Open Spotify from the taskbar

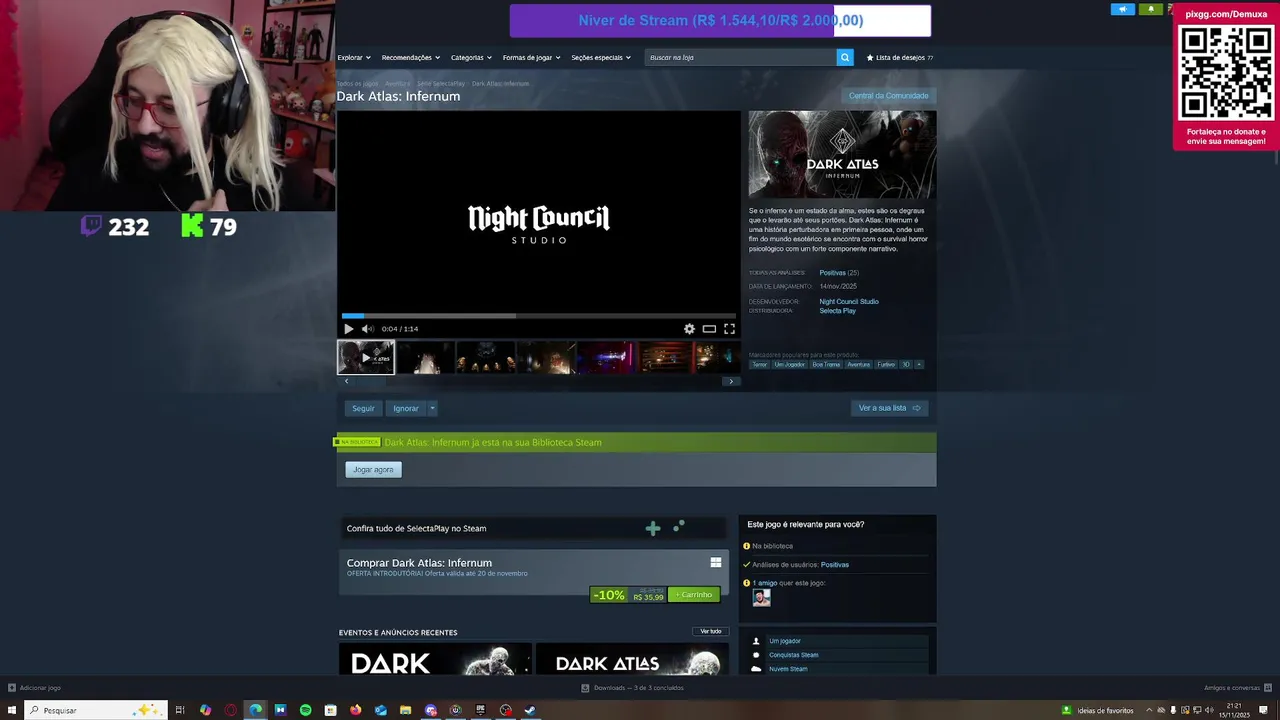pos(305,710)
